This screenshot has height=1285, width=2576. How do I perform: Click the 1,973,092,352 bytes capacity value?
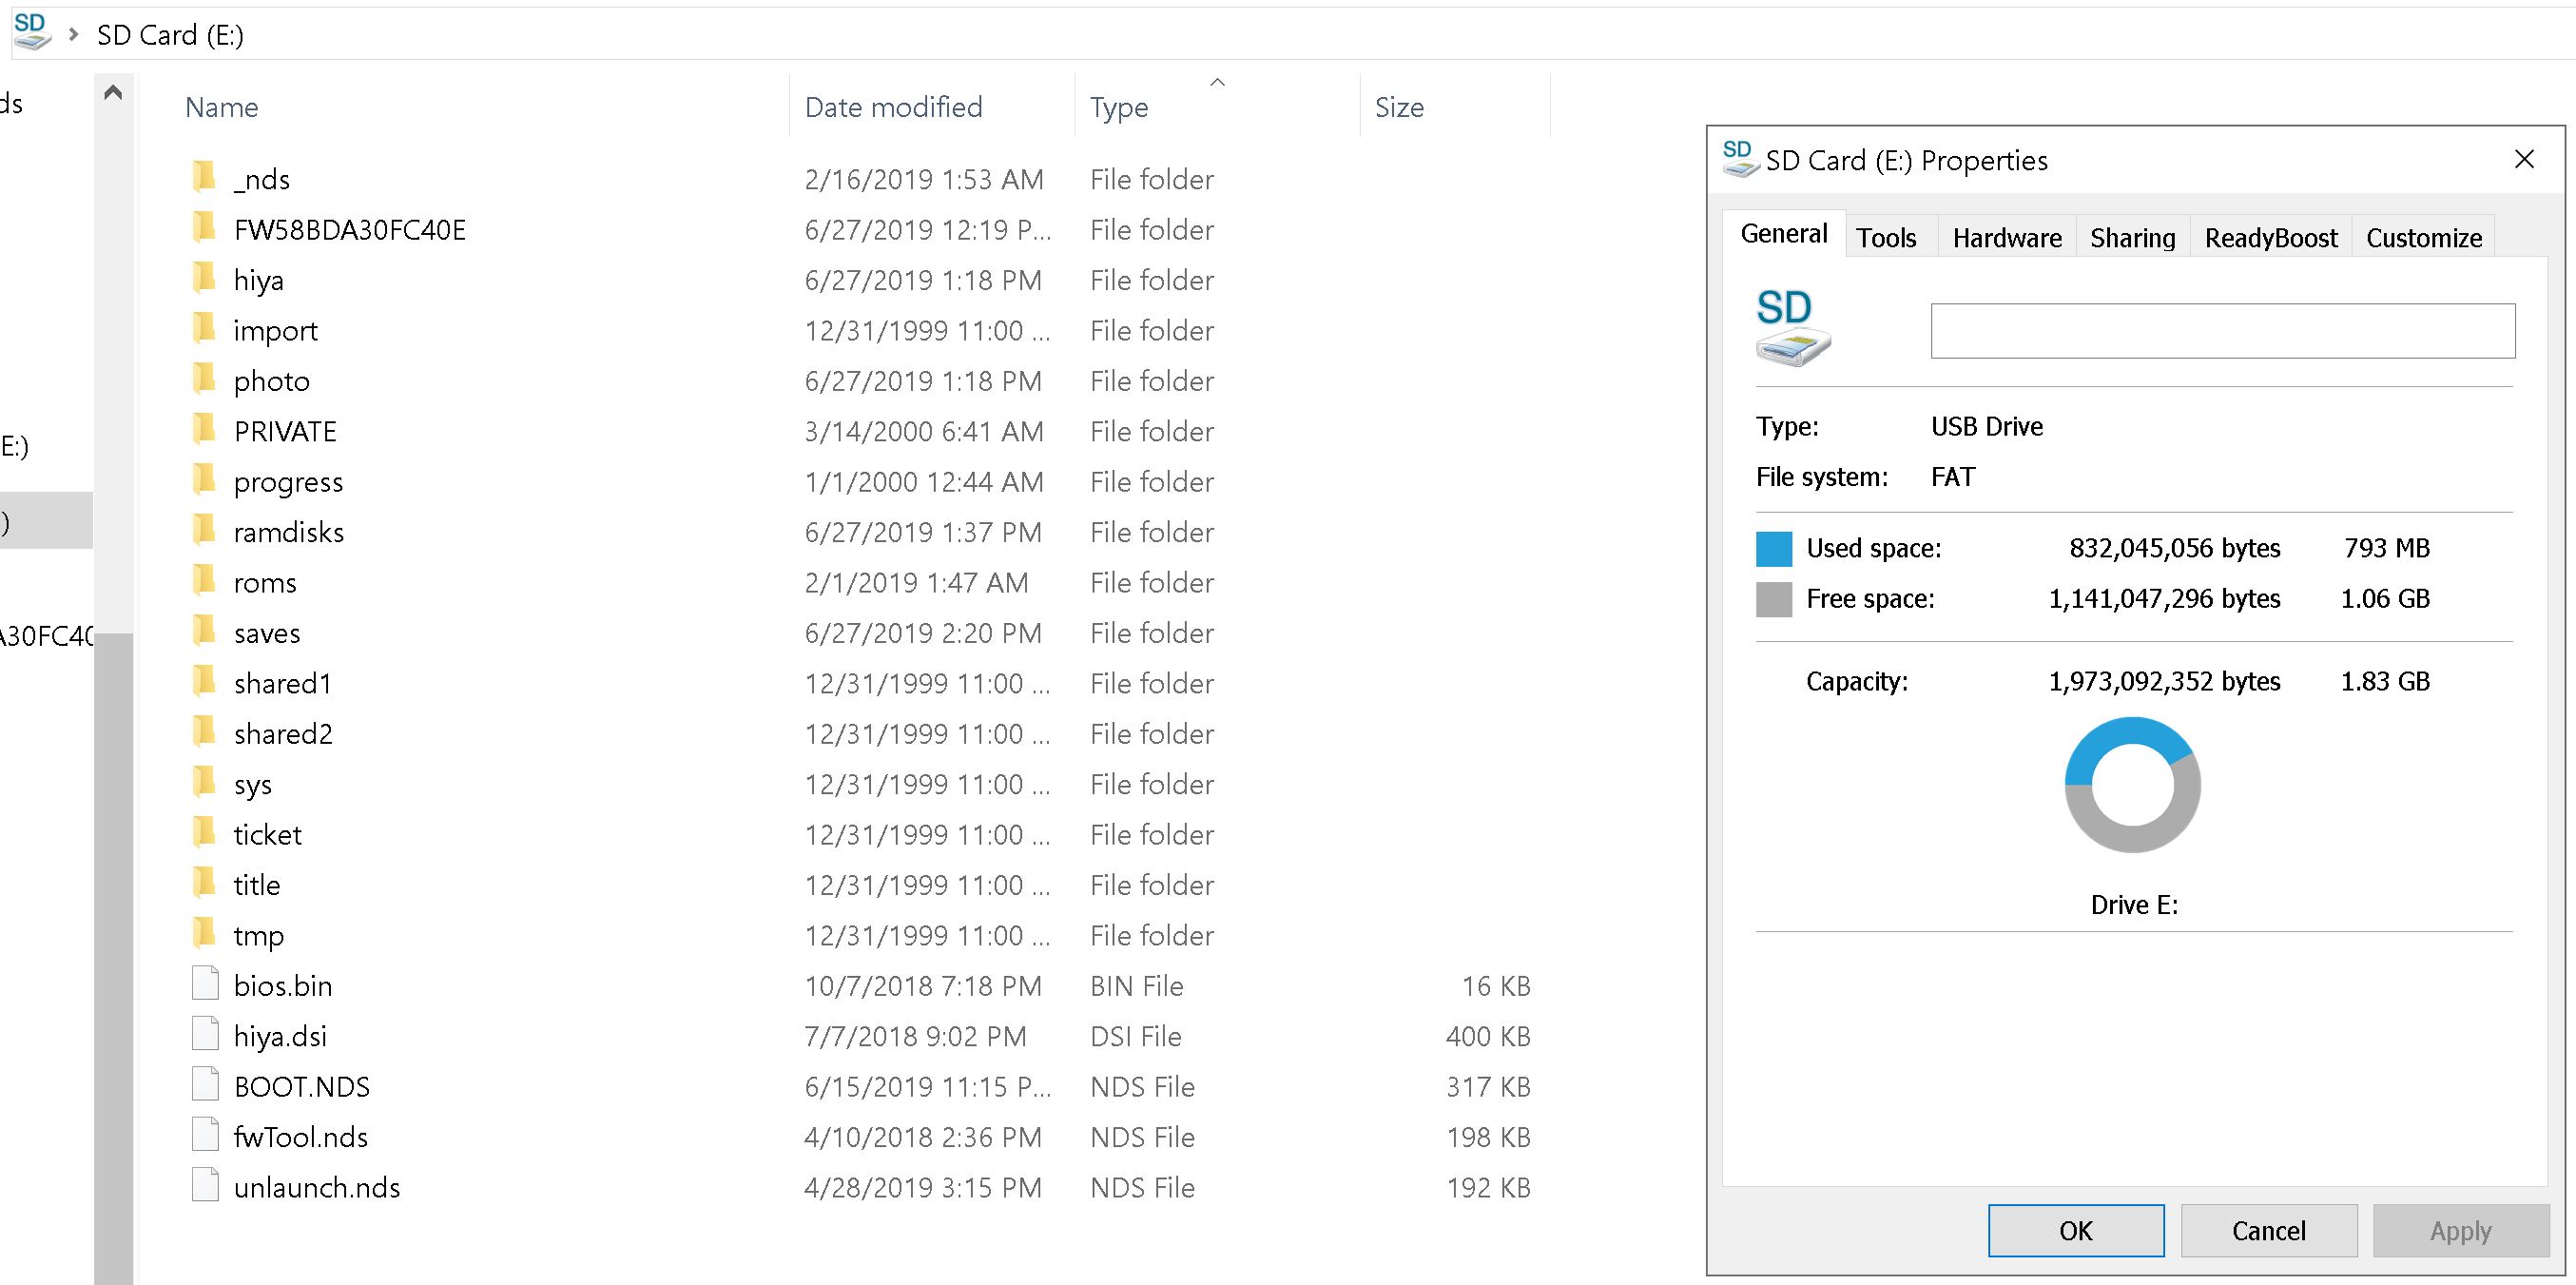pos(2165,681)
